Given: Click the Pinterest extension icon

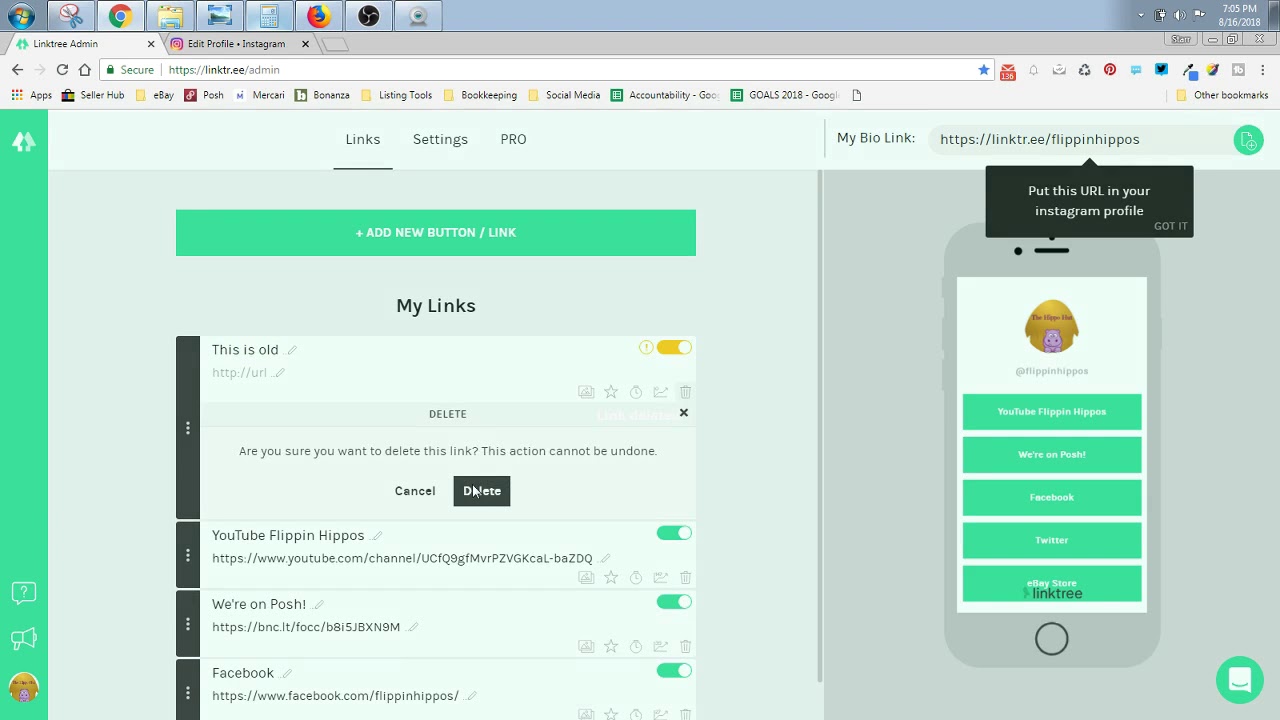Looking at the screenshot, I should coord(1110,70).
